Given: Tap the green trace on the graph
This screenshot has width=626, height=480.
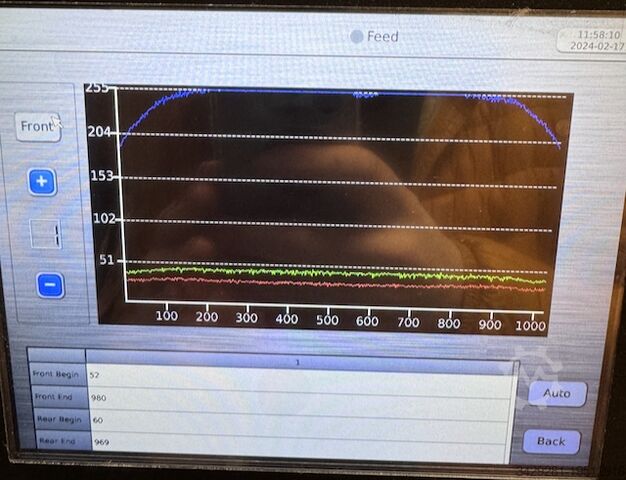Looking at the screenshot, I should (x=300, y=272).
